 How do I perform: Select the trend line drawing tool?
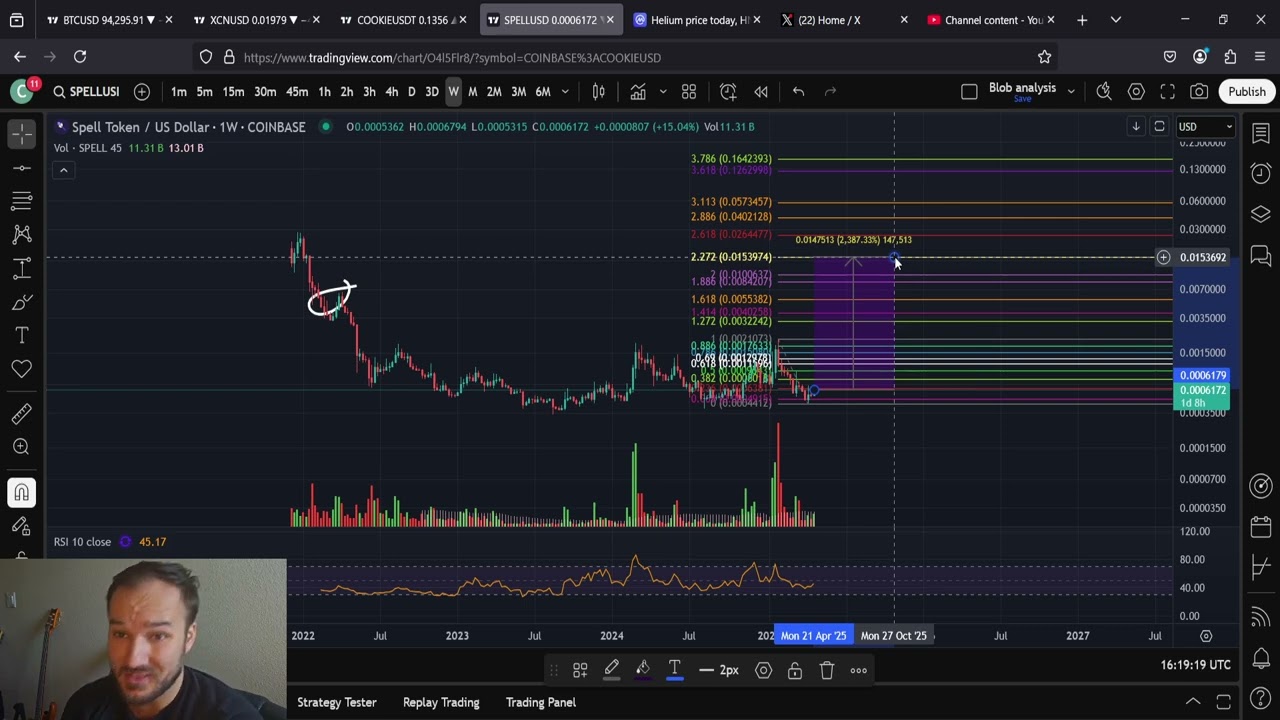(21, 167)
